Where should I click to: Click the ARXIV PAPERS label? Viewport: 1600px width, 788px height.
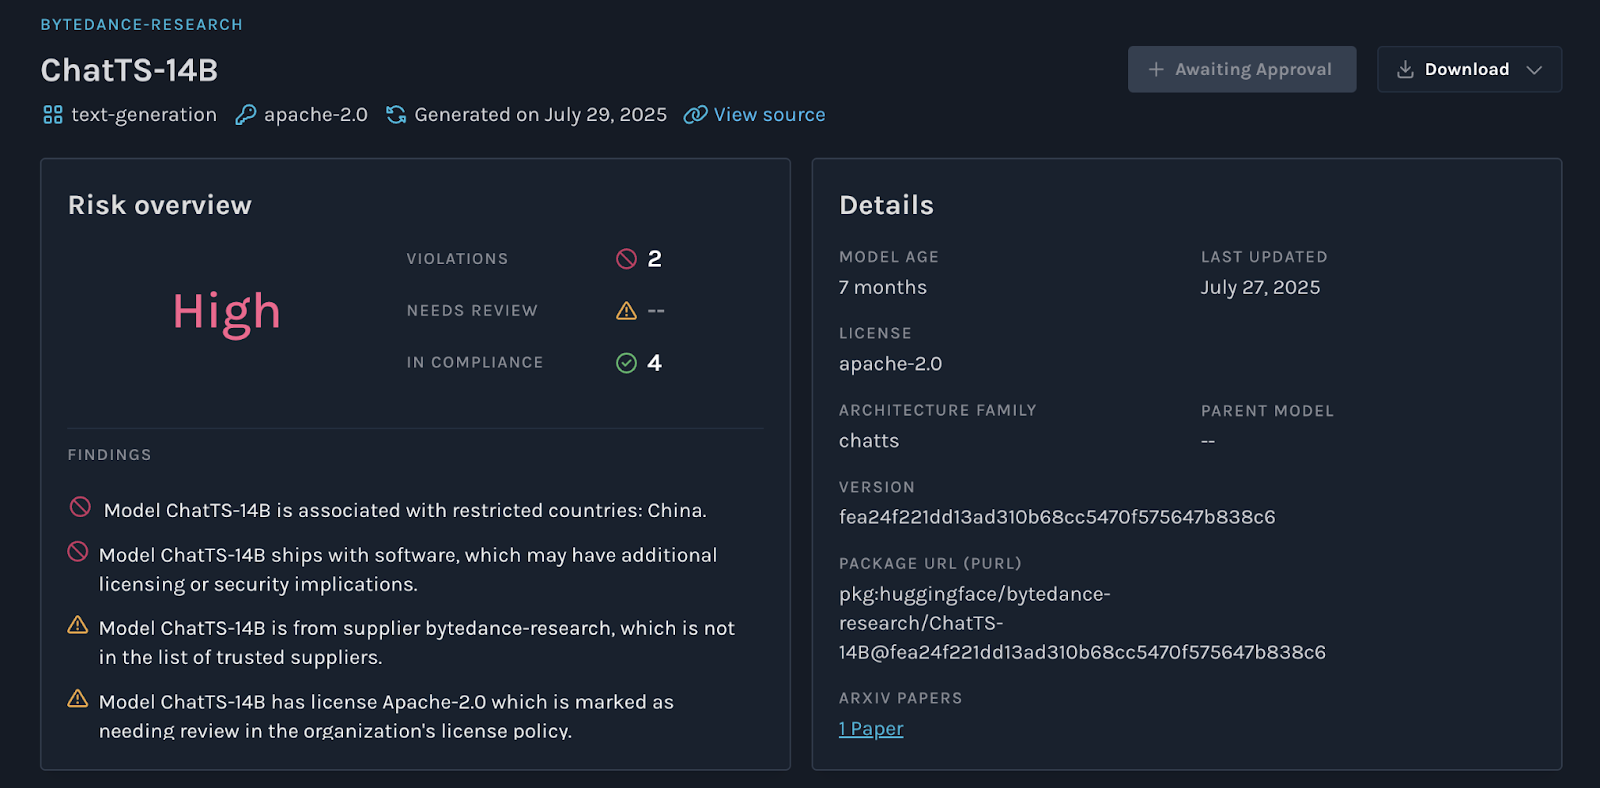900,698
